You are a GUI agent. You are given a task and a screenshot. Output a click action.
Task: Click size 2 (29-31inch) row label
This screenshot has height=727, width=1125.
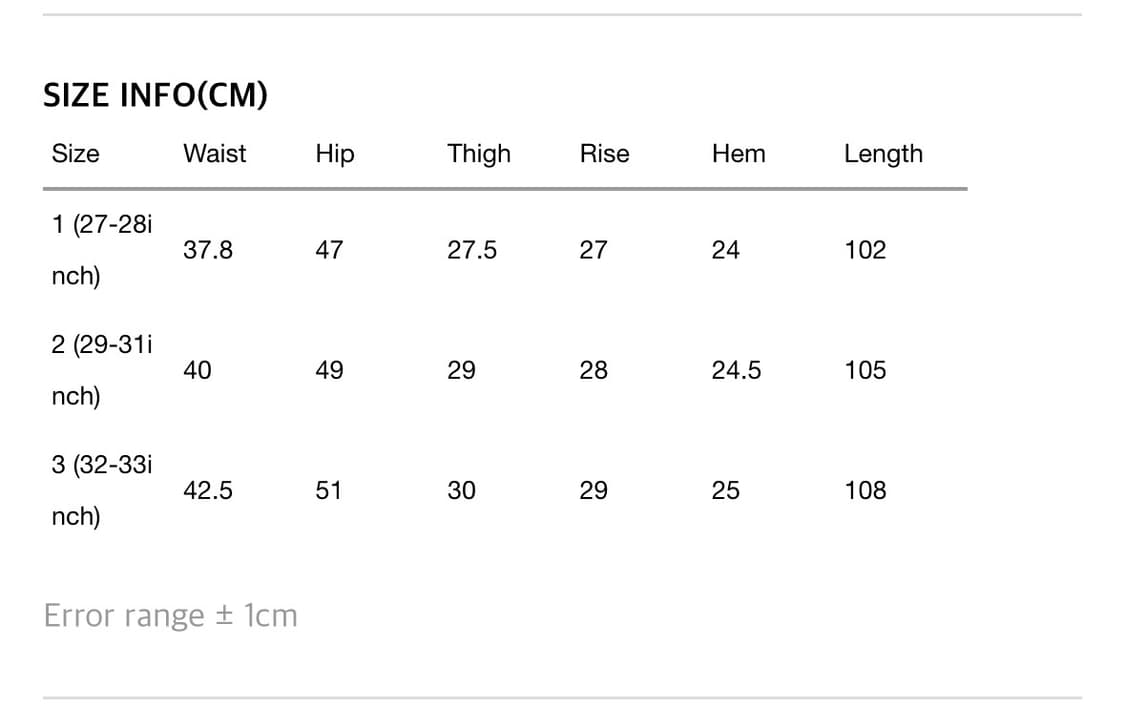coord(102,370)
